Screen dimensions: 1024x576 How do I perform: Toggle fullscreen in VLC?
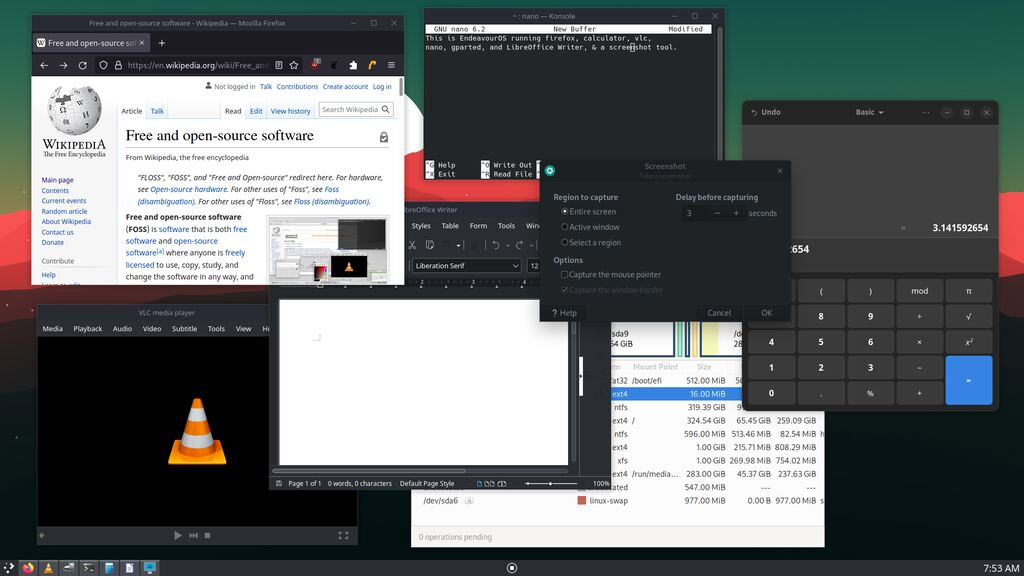click(344, 536)
